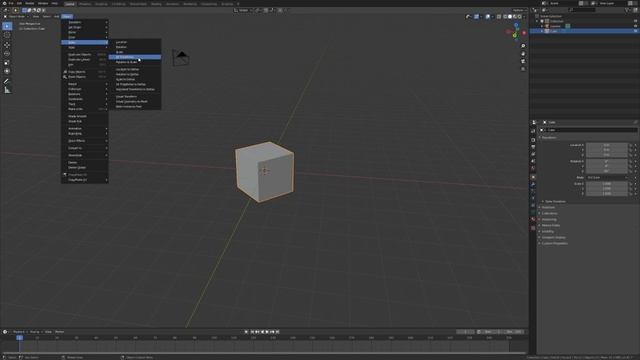Open the Modifiers wrench properties tab

(x=533, y=184)
